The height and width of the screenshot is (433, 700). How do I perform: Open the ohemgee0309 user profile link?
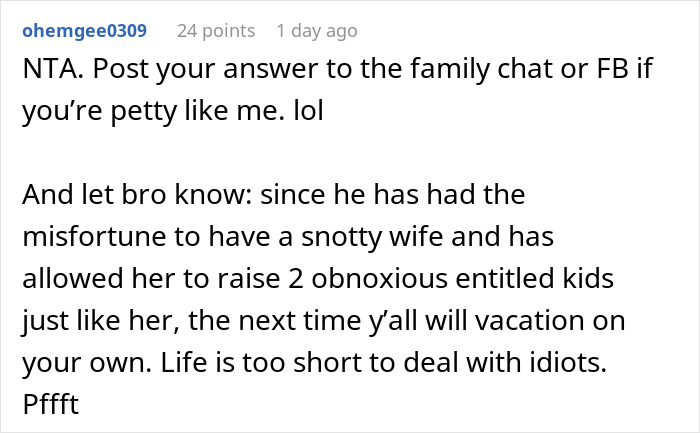click(84, 31)
